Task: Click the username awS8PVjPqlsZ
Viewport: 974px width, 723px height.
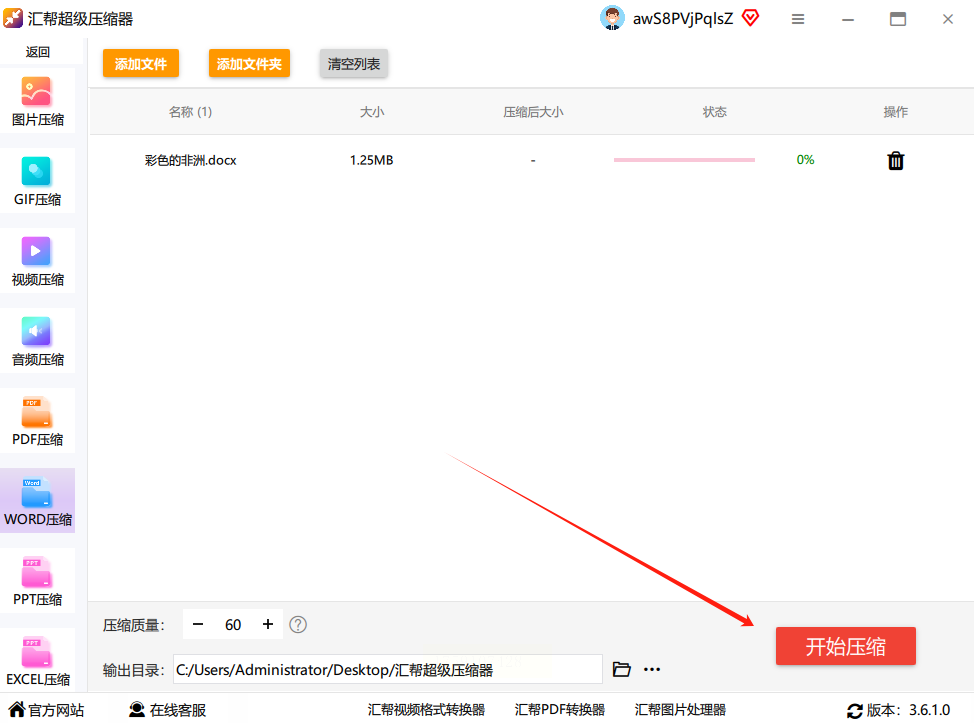Action: click(x=683, y=19)
